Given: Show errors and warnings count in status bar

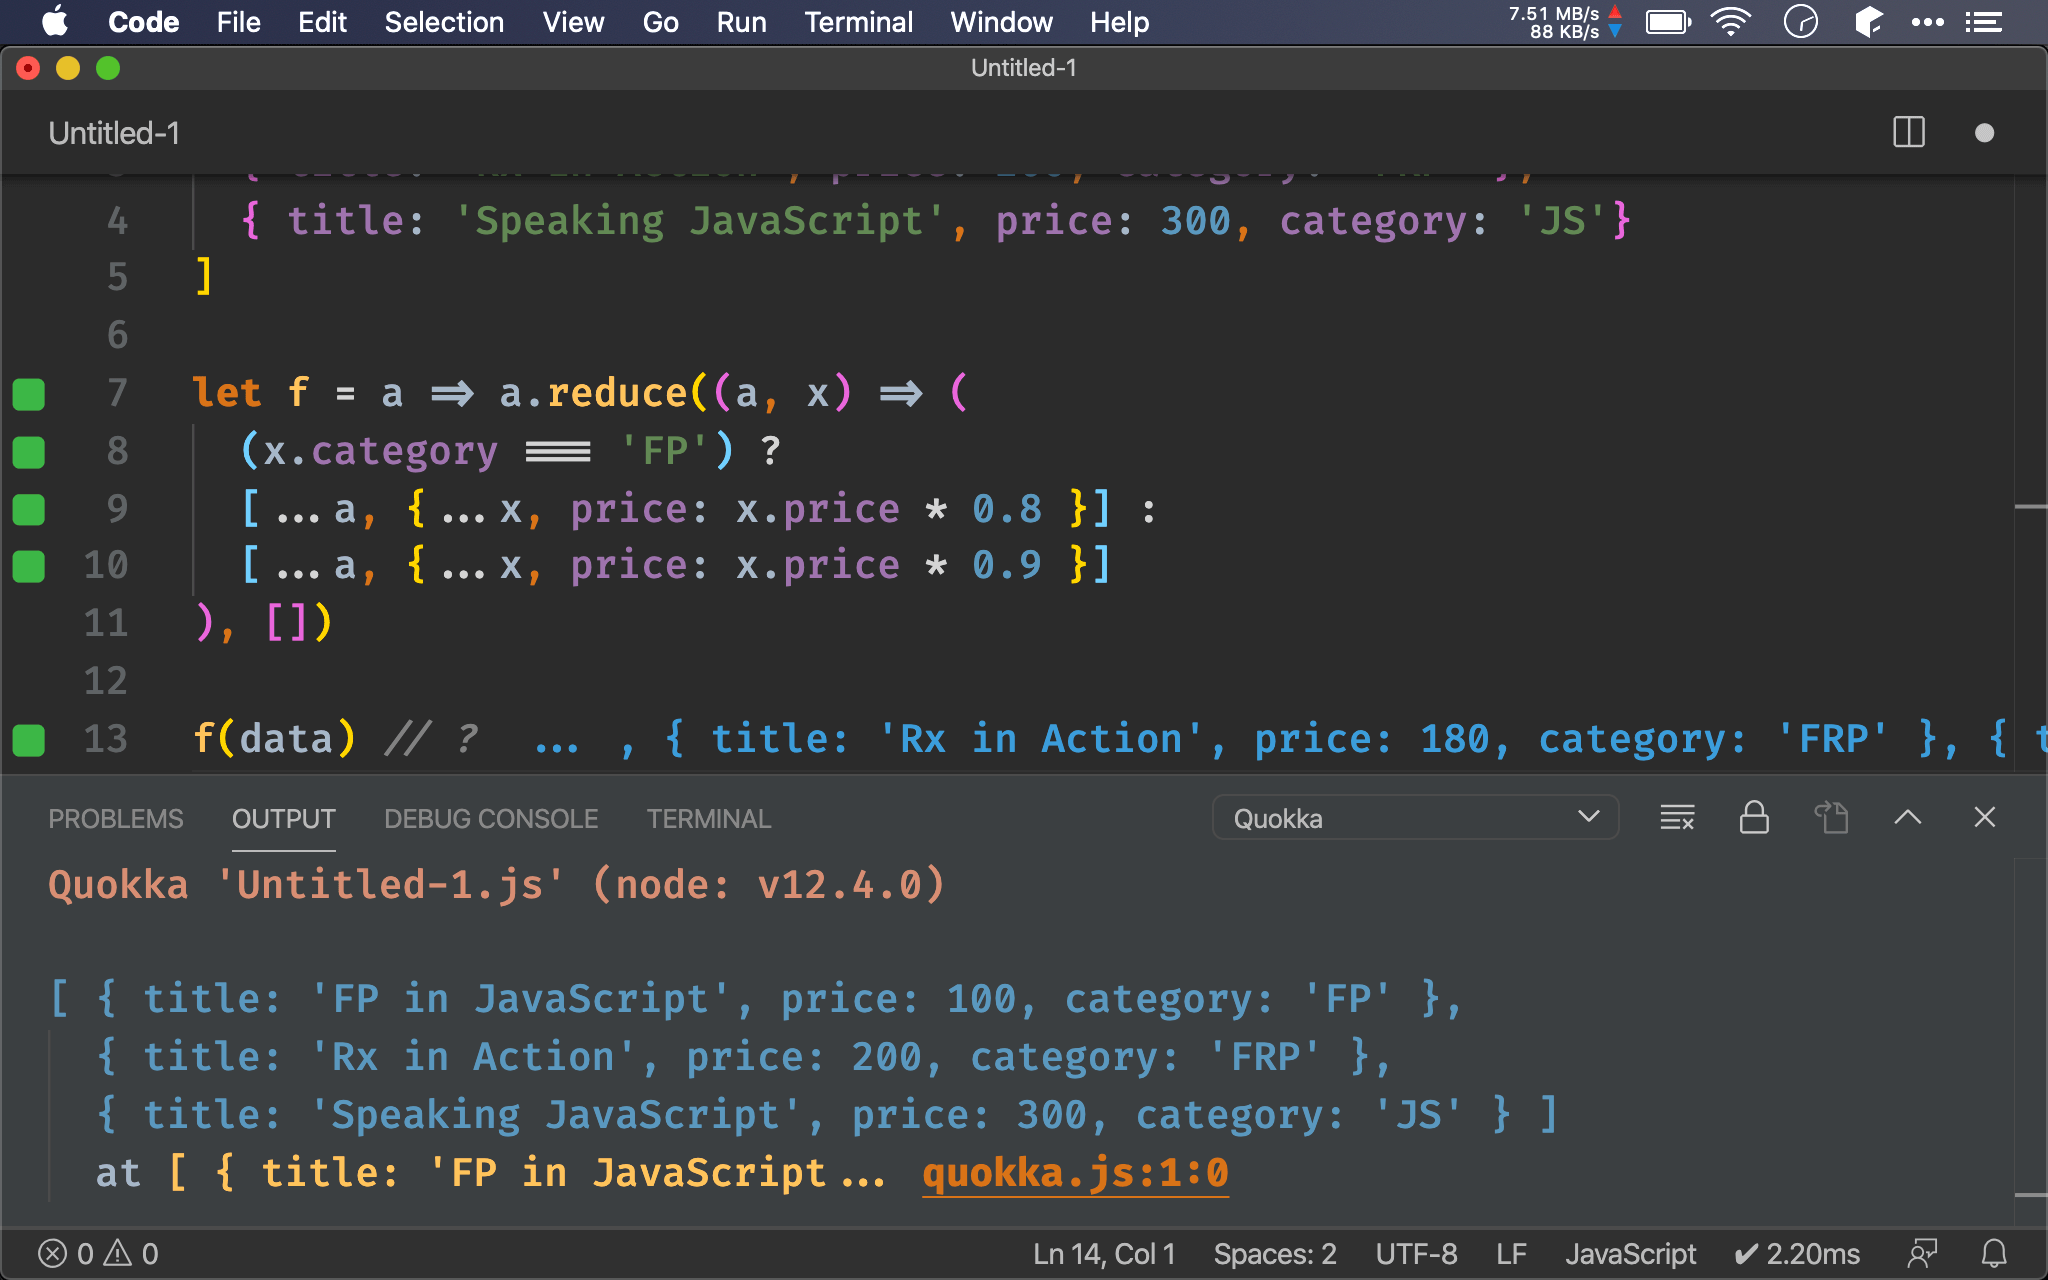Looking at the screenshot, I should click(x=98, y=1254).
